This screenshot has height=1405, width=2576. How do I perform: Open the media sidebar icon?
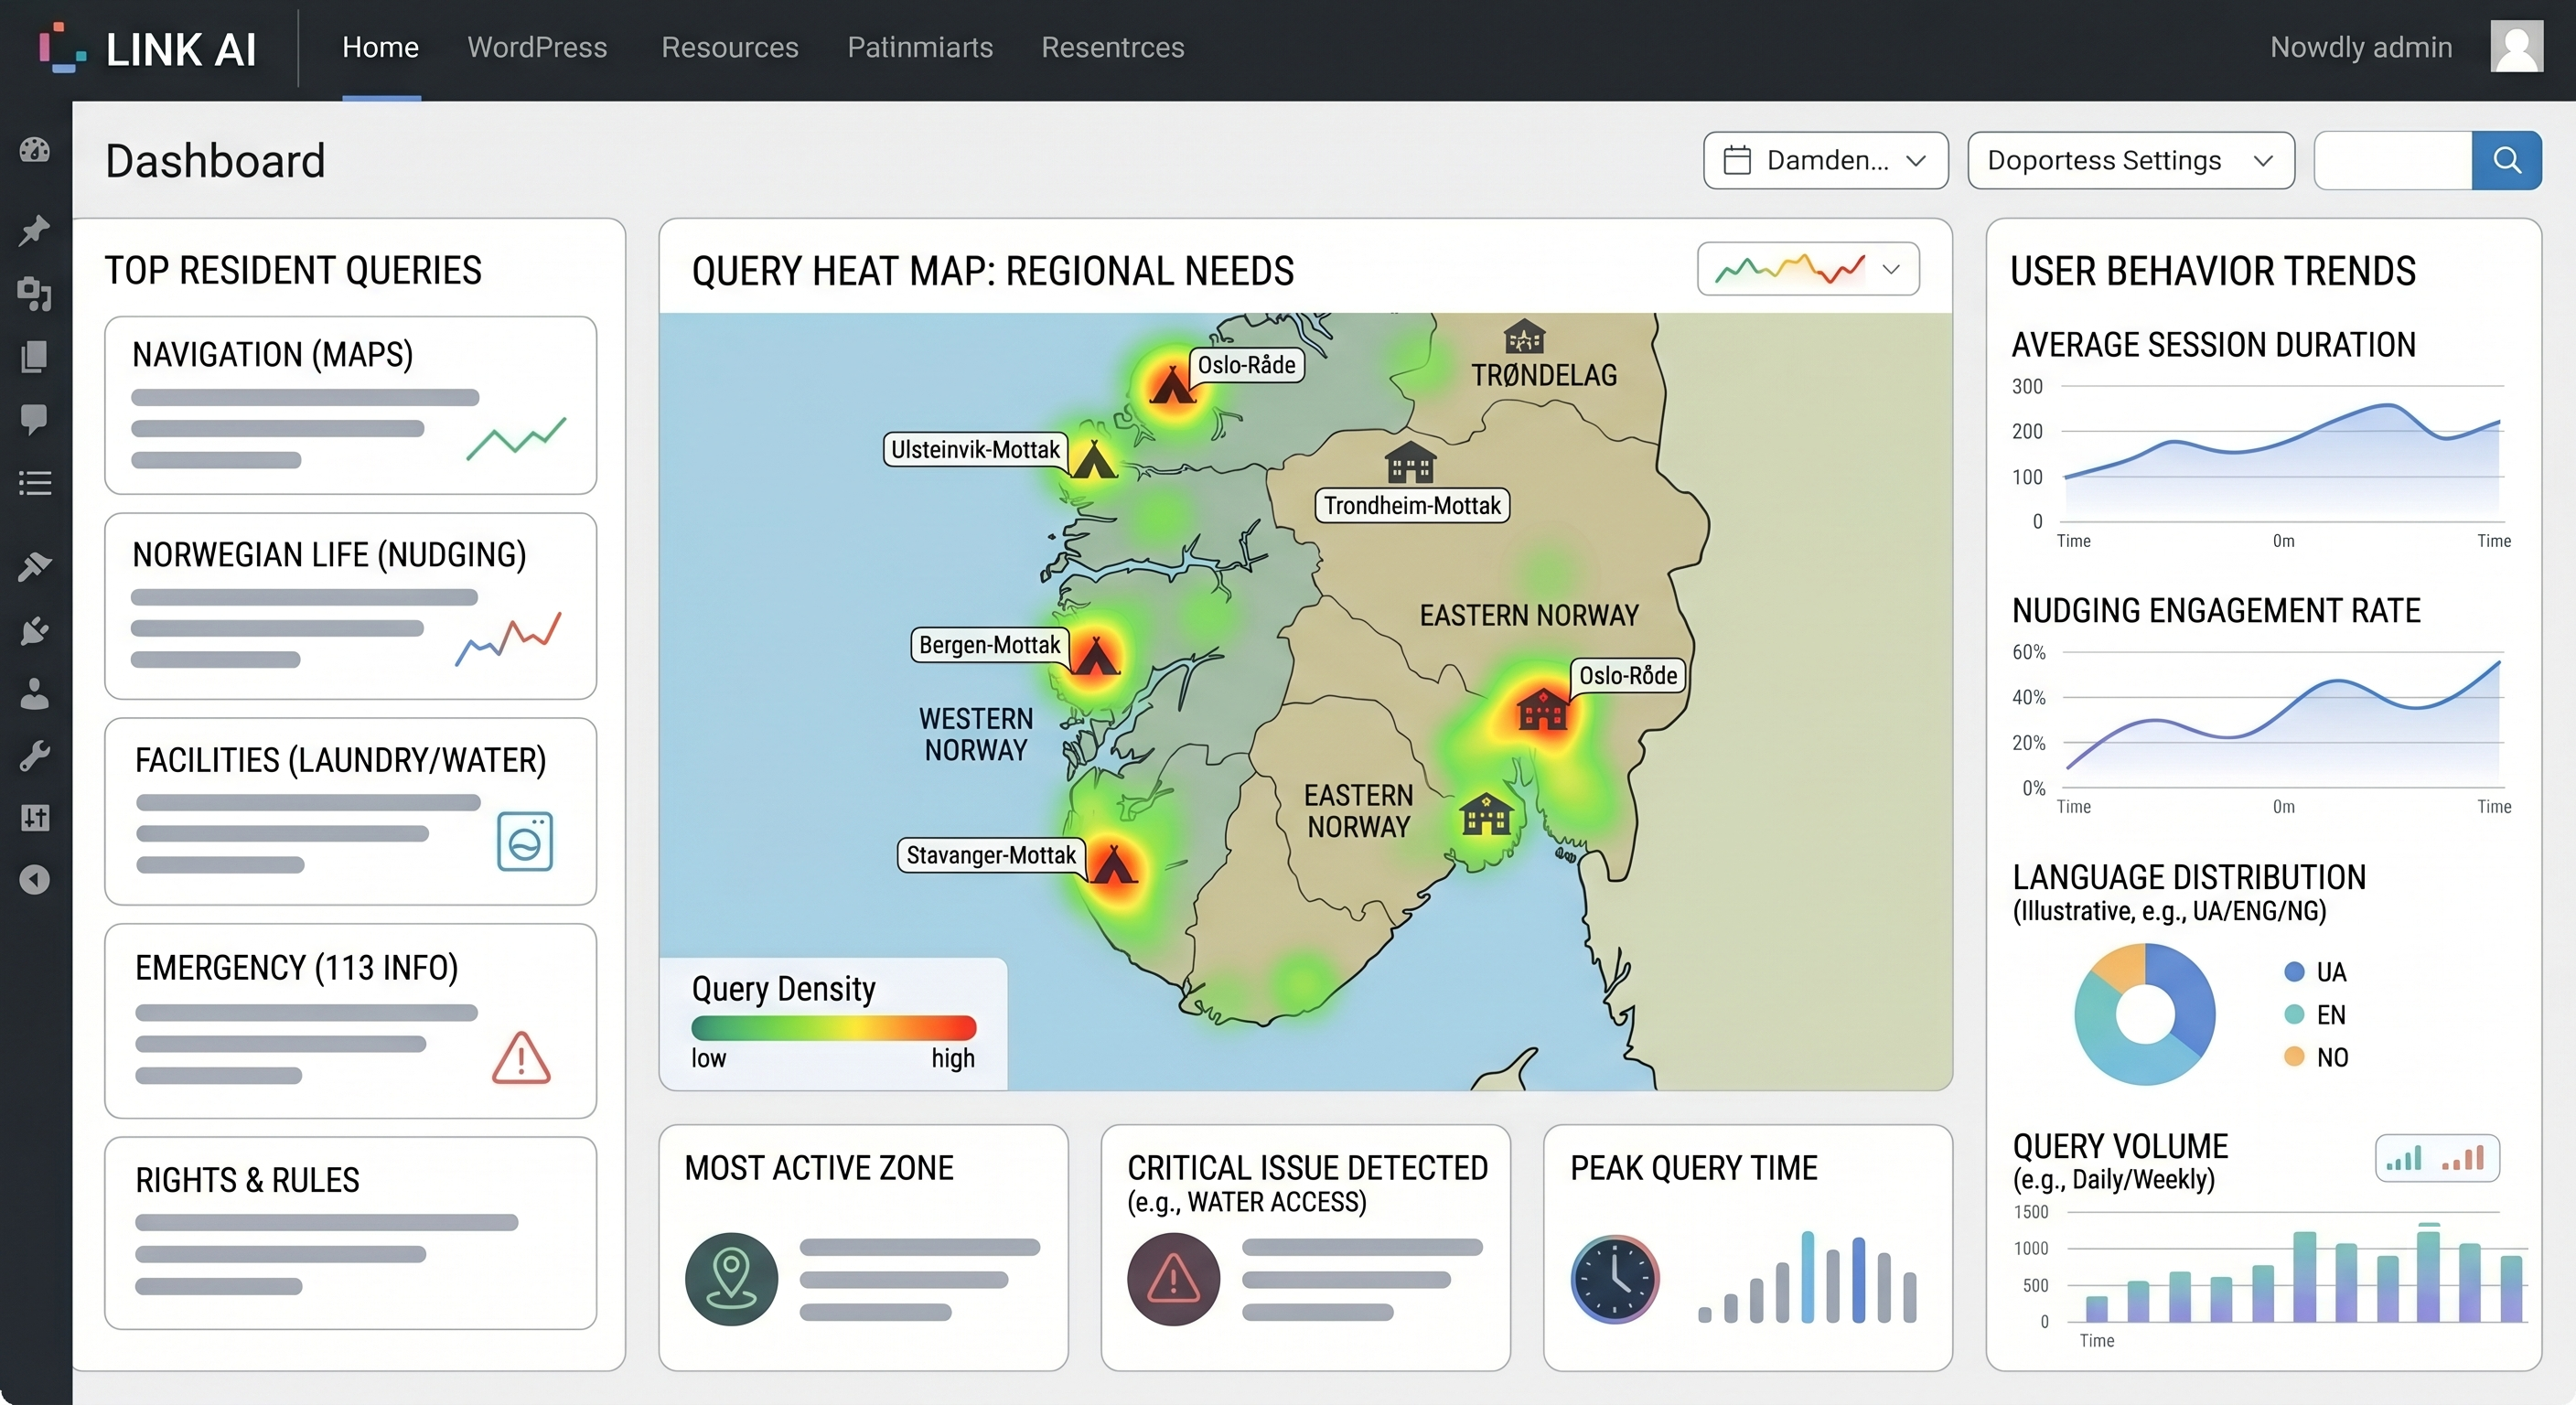click(35, 293)
